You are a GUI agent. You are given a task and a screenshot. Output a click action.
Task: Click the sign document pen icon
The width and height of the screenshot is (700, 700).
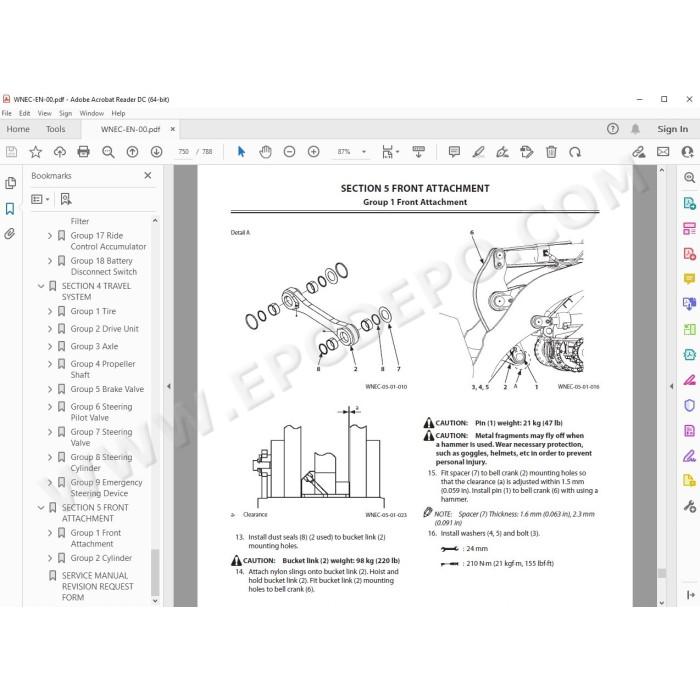click(x=502, y=152)
